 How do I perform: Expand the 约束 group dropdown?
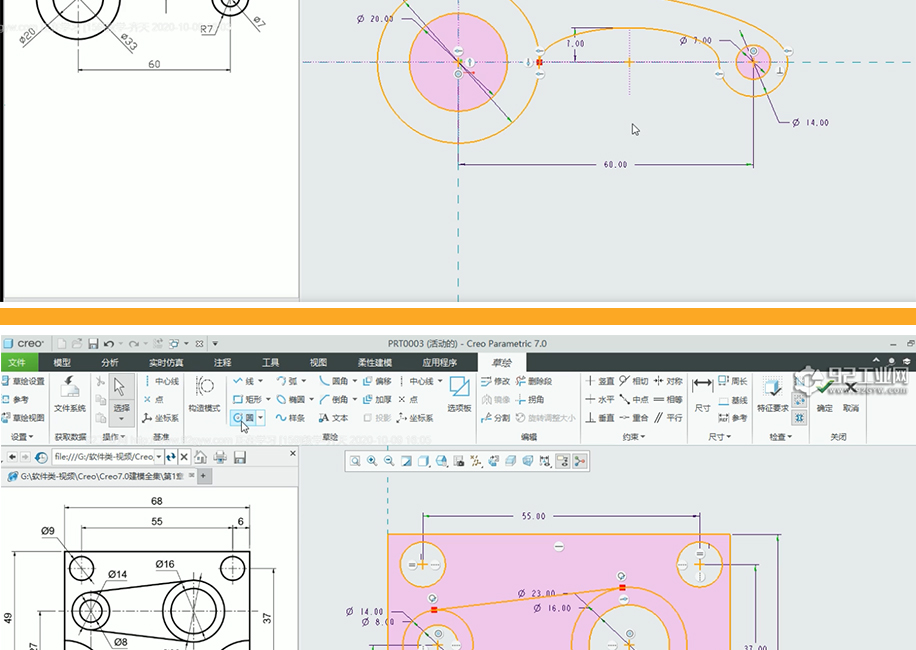point(634,437)
